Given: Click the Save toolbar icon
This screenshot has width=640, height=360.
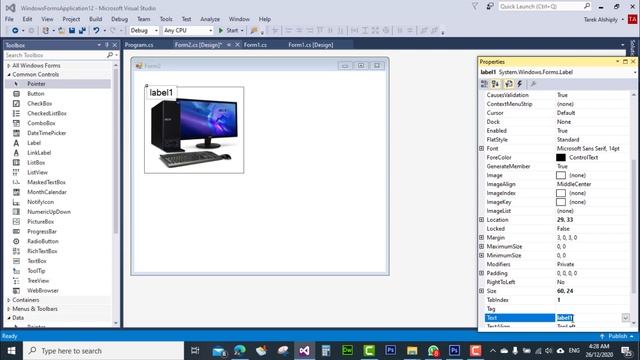Looking at the screenshot, I should click(x=72, y=31).
